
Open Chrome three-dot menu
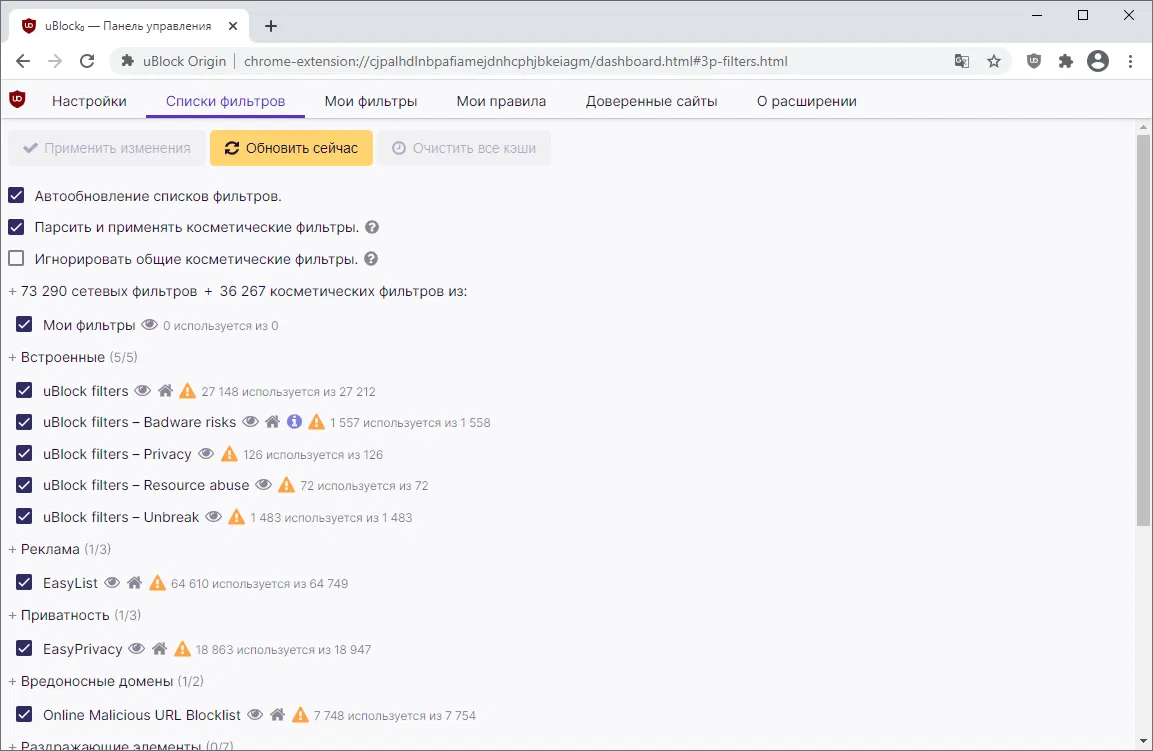coord(1130,62)
